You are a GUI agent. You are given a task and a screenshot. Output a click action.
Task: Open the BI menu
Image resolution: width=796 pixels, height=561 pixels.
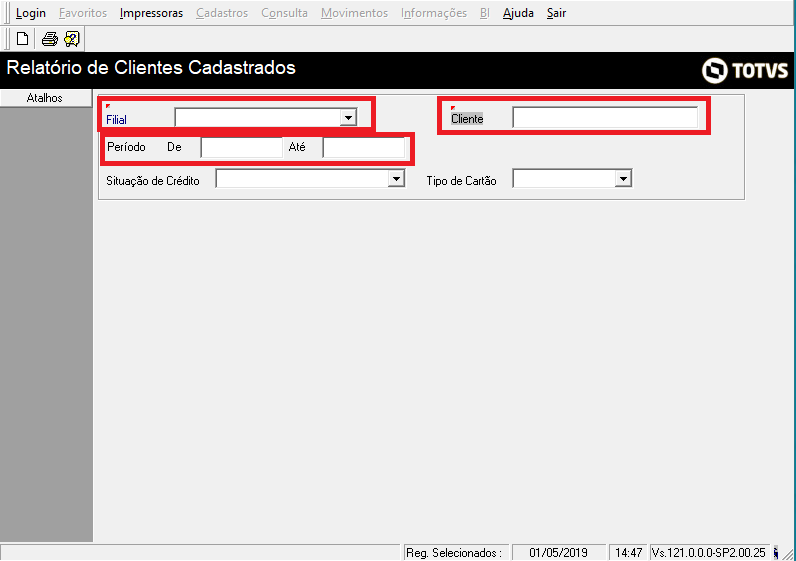pos(484,13)
